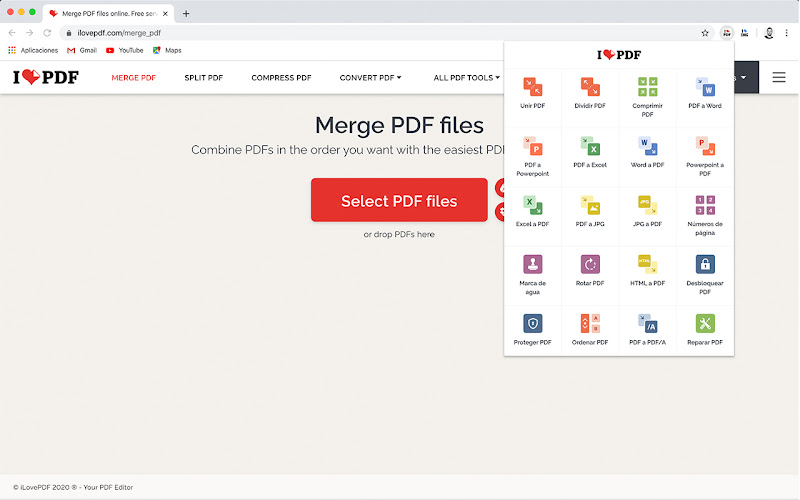Open the Gmail bookmark
800x500 pixels.
[82, 51]
